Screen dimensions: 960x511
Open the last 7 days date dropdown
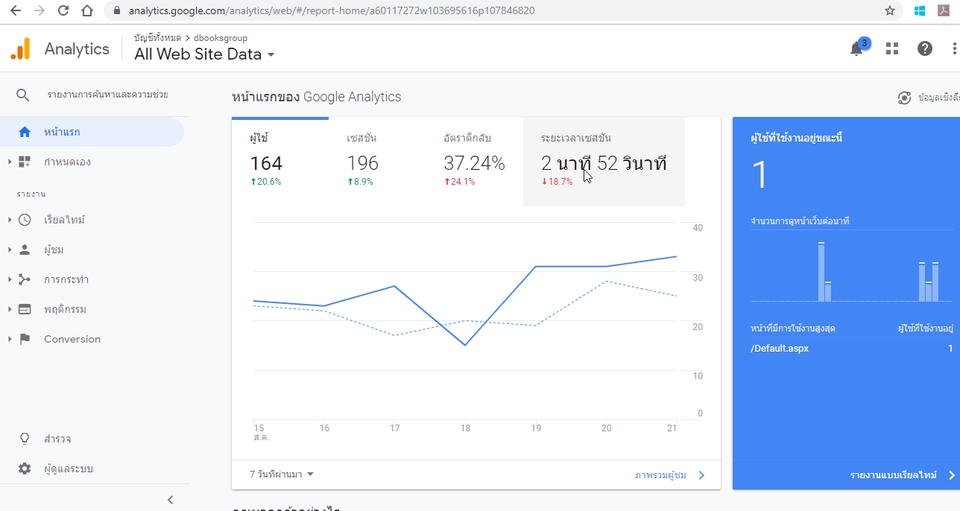(282, 474)
